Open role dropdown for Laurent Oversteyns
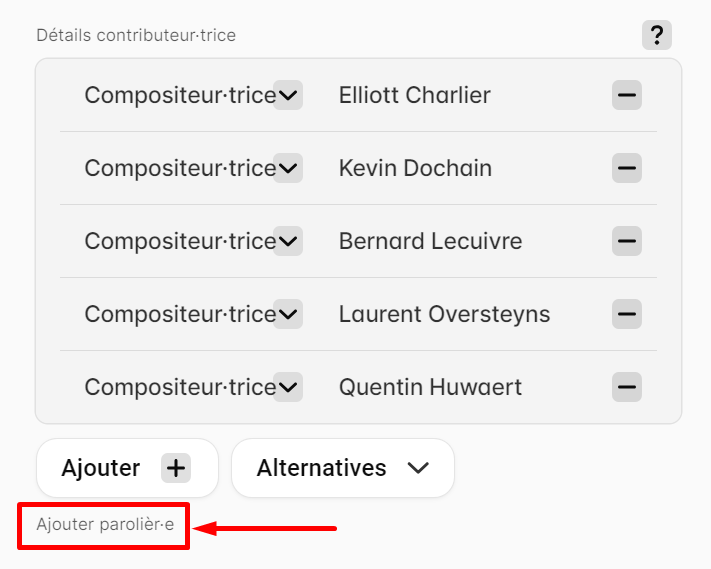711x569 pixels. click(288, 314)
